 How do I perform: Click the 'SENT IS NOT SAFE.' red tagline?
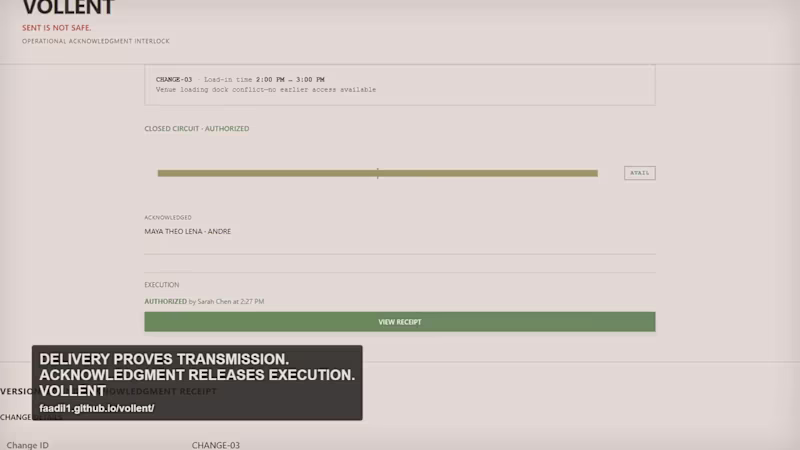[57, 28]
